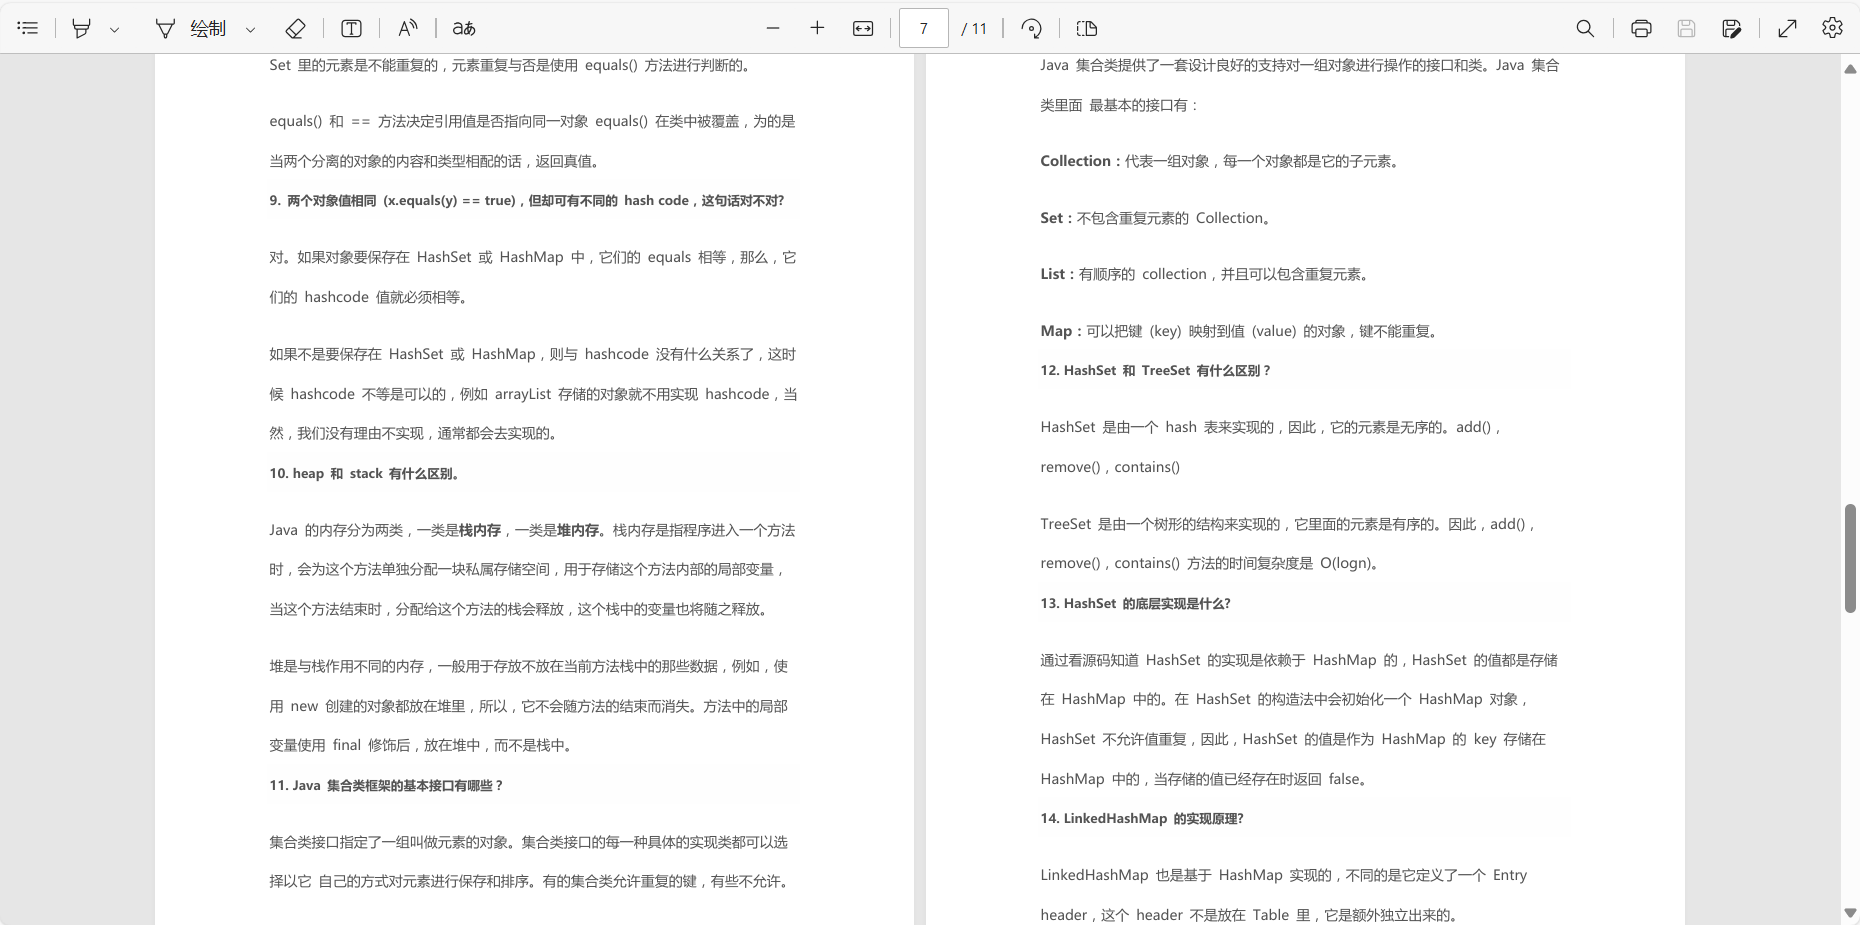
Task: Click the total pages '/ 11' label
Action: (x=974, y=29)
